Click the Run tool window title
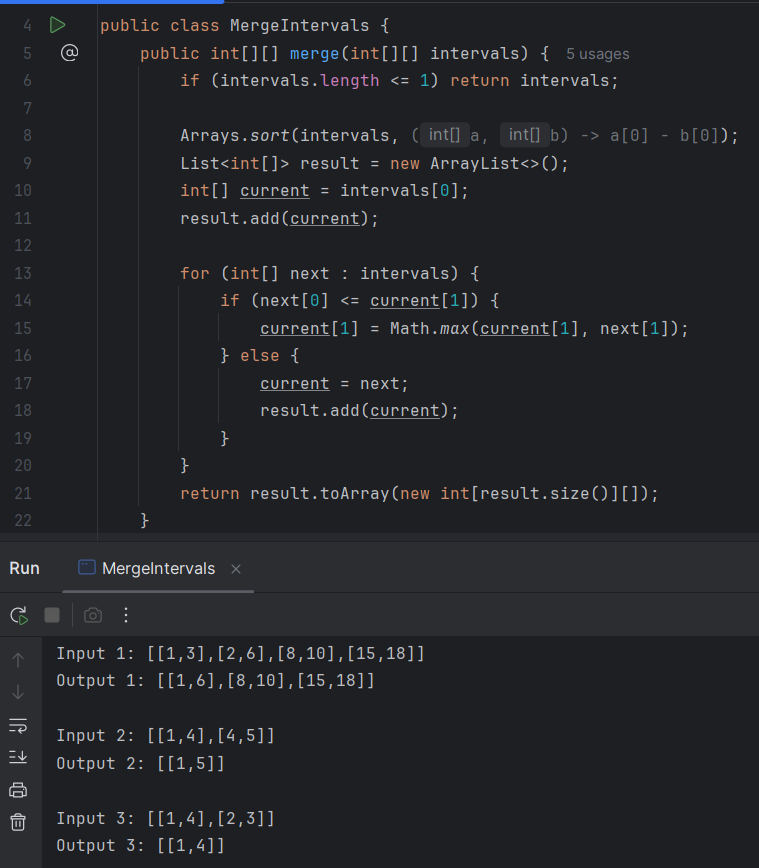The image size is (759, 868). 25,568
